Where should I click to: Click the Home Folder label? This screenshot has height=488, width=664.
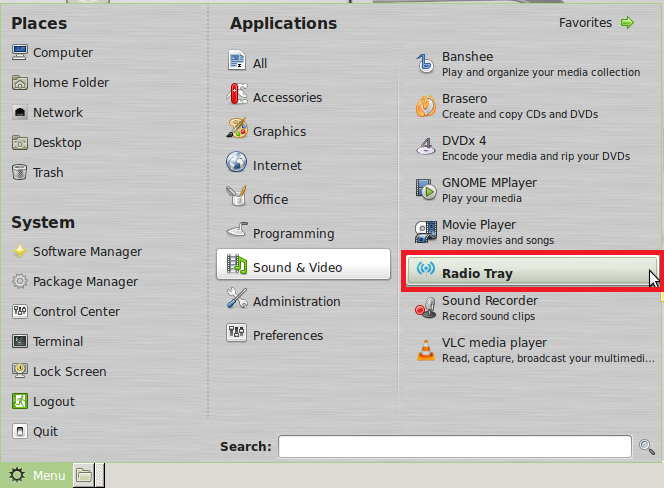71,83
